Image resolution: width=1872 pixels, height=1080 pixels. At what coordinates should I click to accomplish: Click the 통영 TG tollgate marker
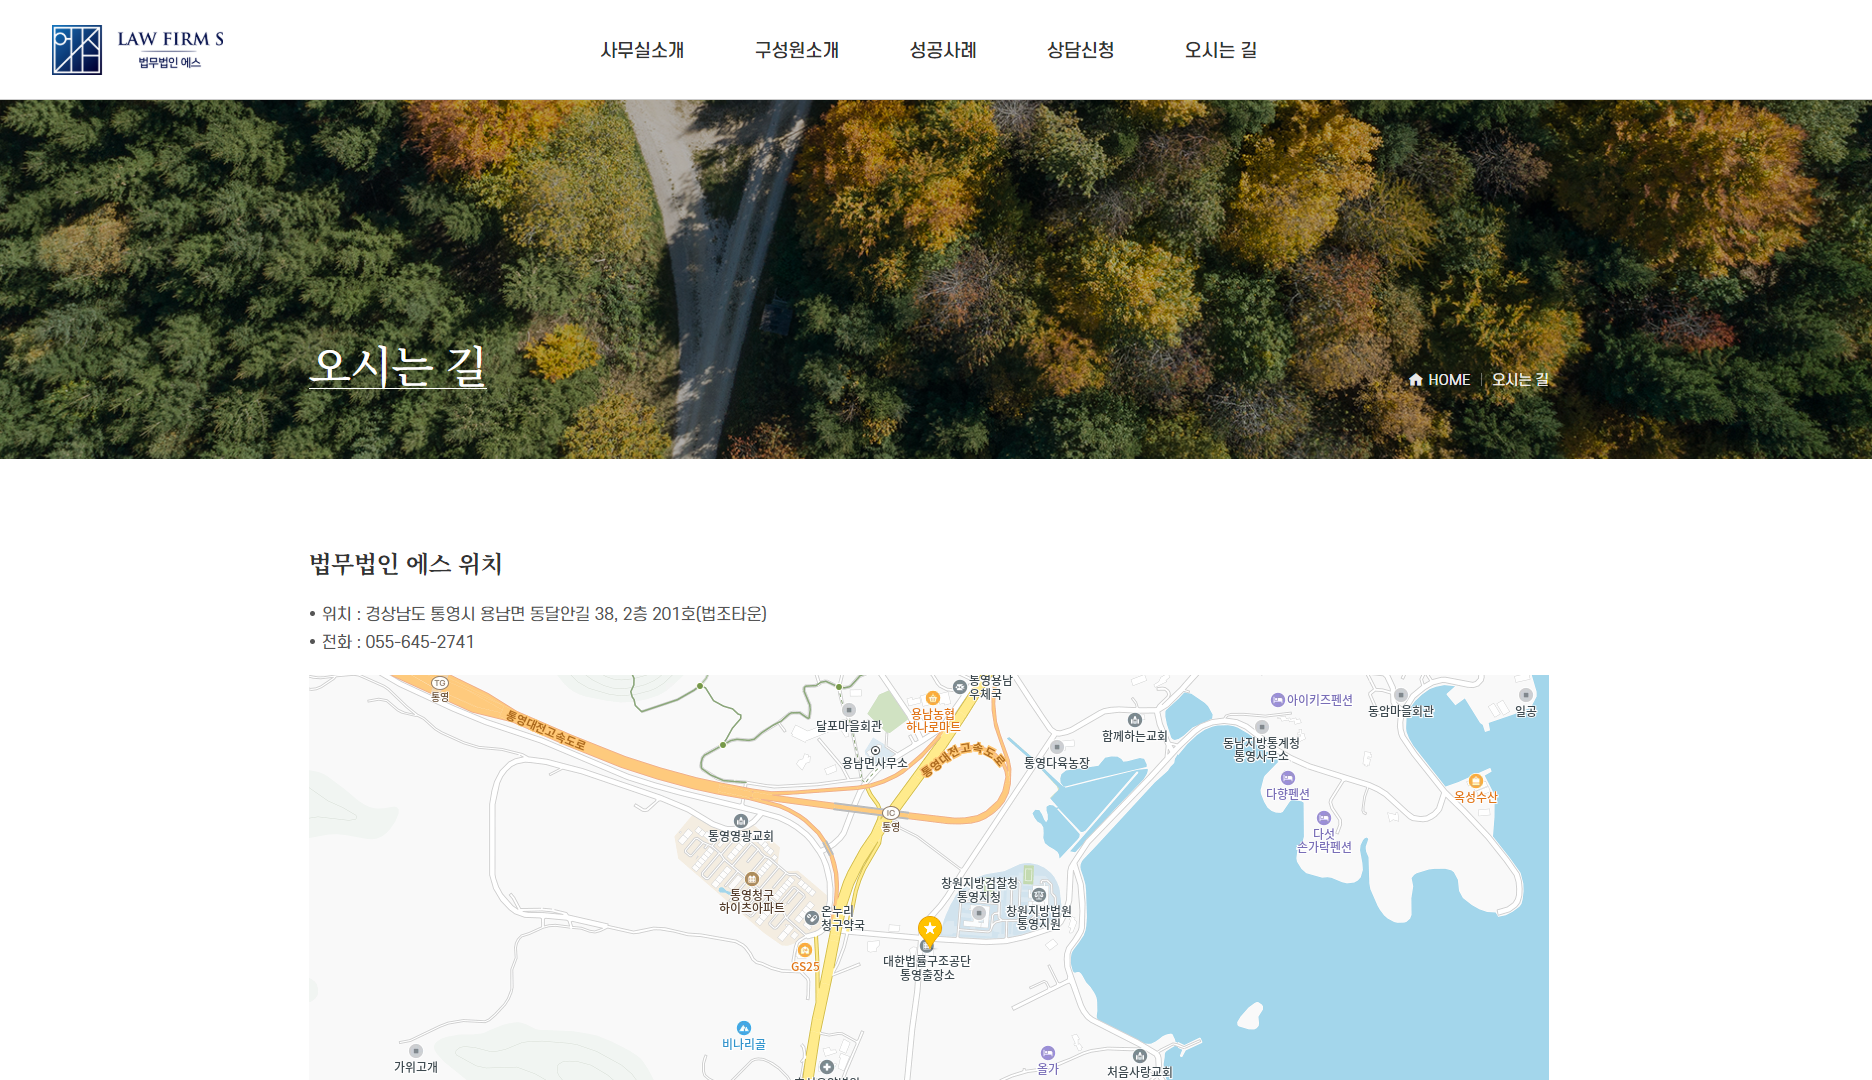click(x=440, y=684)
